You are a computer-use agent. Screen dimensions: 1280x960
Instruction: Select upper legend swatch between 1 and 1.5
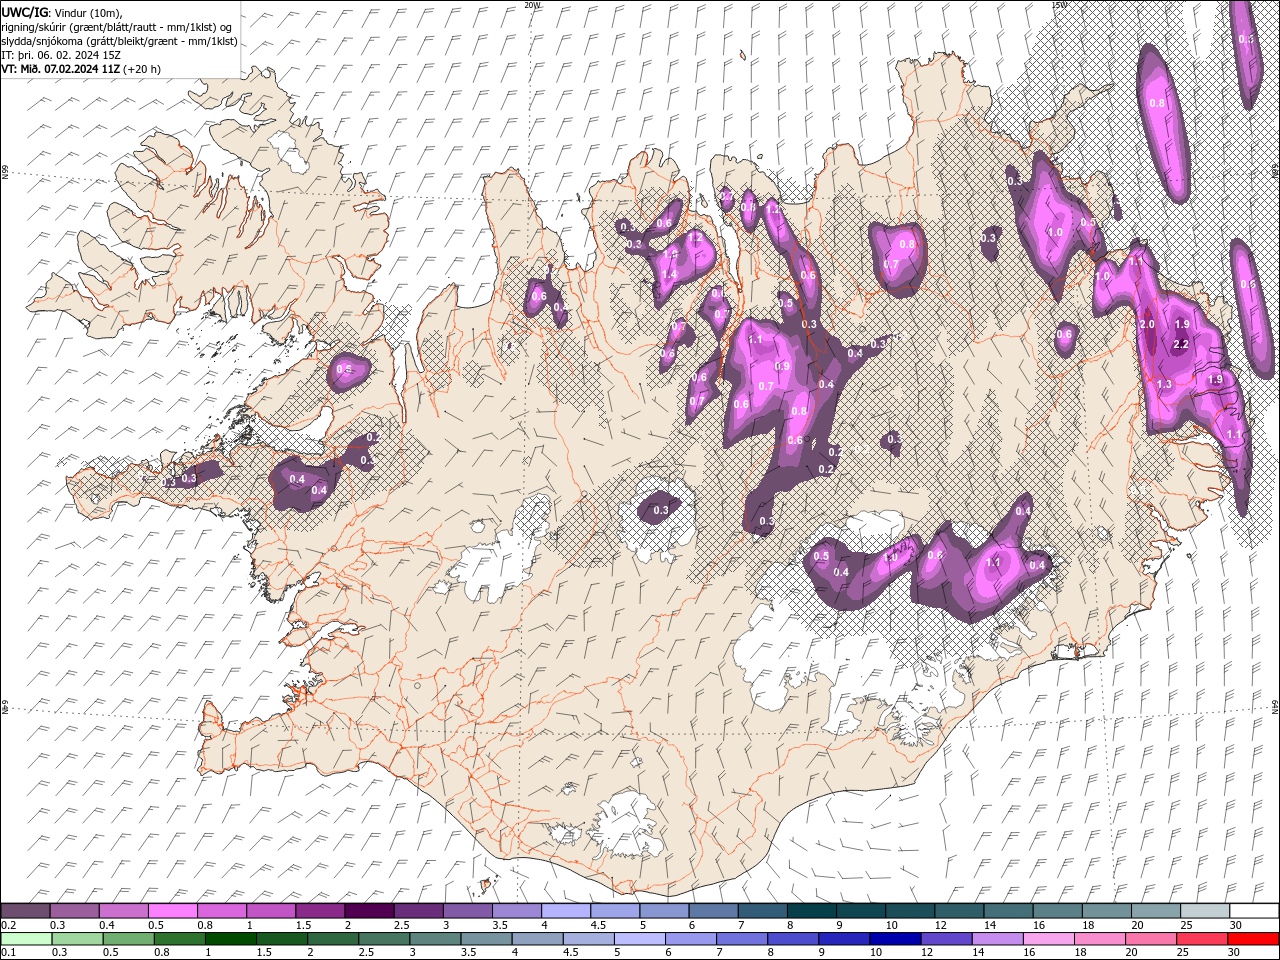pos(271,911)
